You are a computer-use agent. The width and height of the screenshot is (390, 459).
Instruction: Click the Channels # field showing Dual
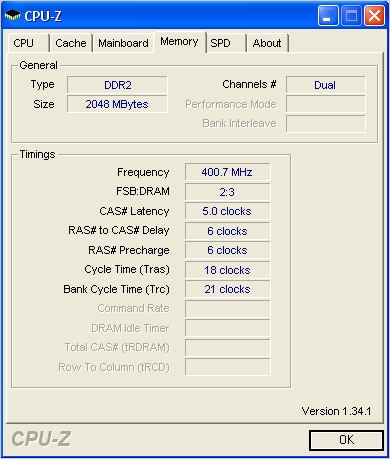(325, 85)
